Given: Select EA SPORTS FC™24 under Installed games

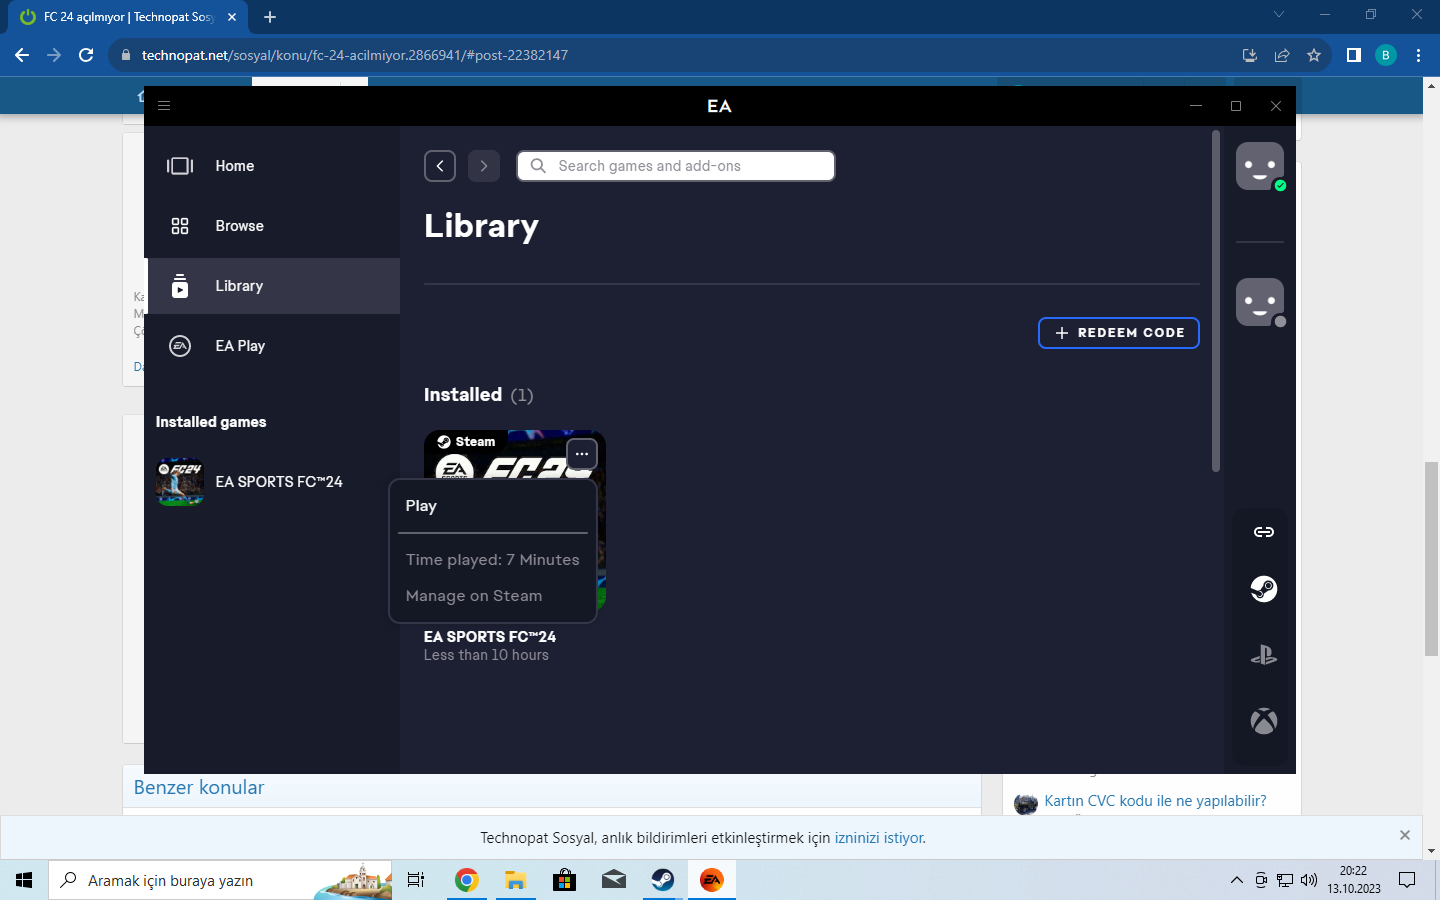Looking at the screenshot, I should 250,482.
